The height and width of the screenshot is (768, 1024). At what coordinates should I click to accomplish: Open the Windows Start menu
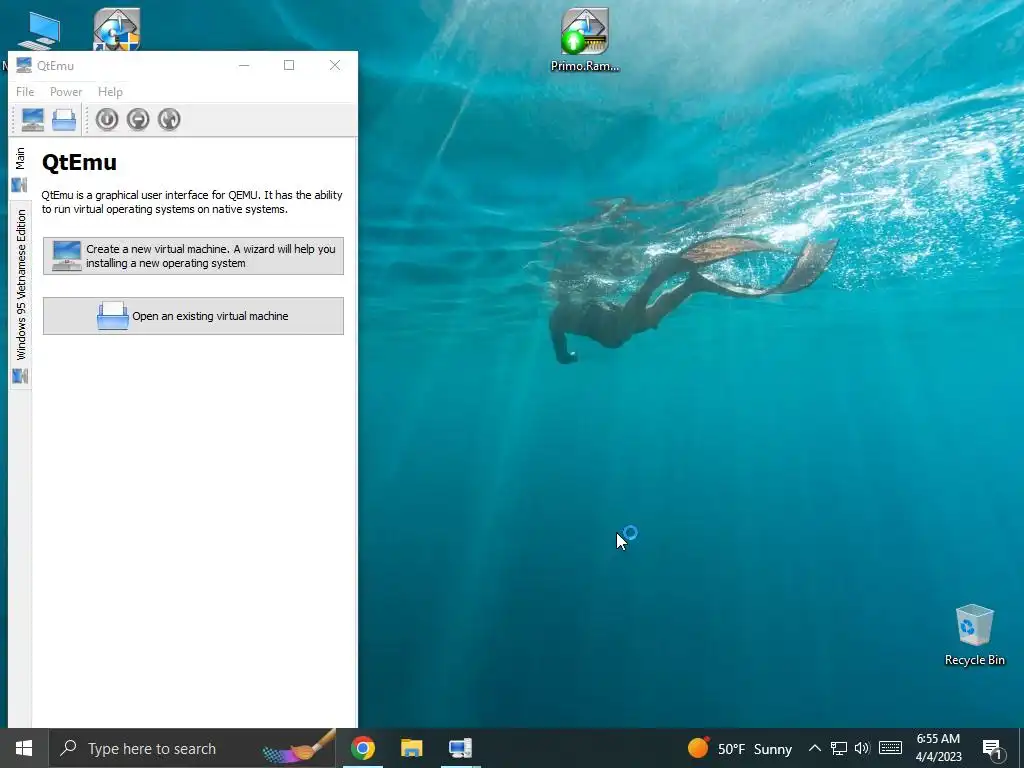coord(24,748)
